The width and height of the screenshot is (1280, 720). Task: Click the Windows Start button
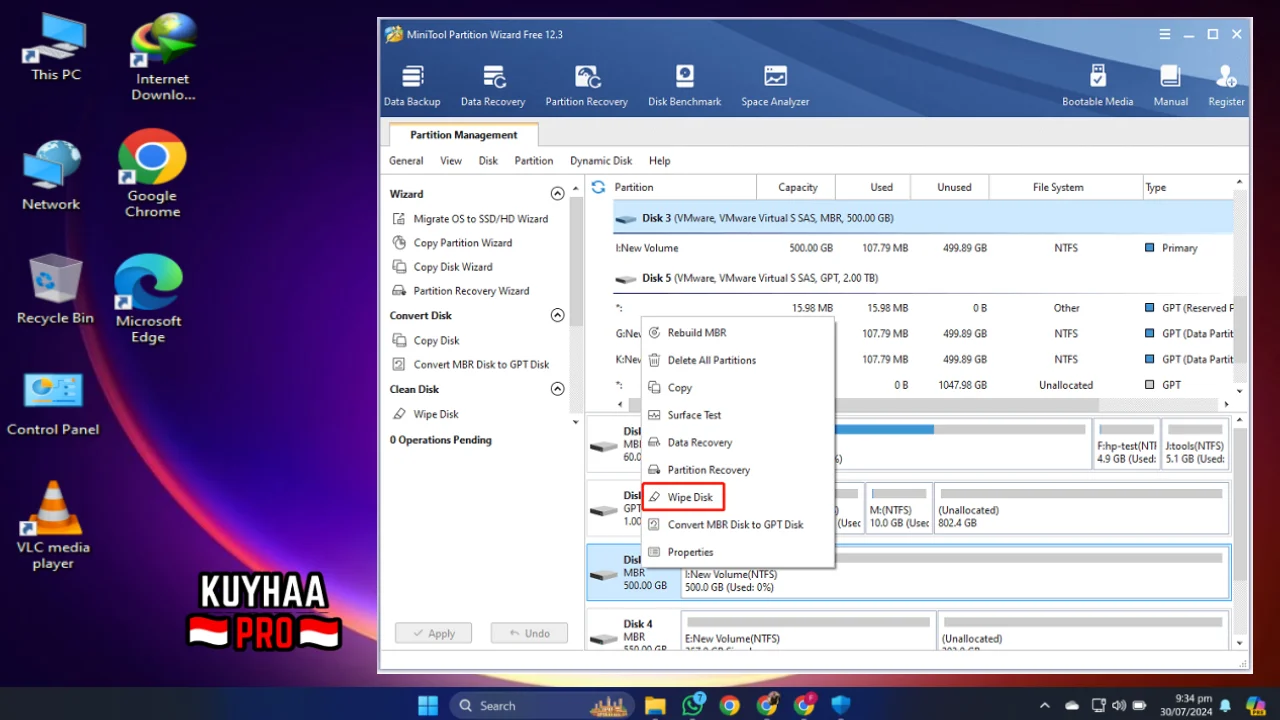(428, 705)
